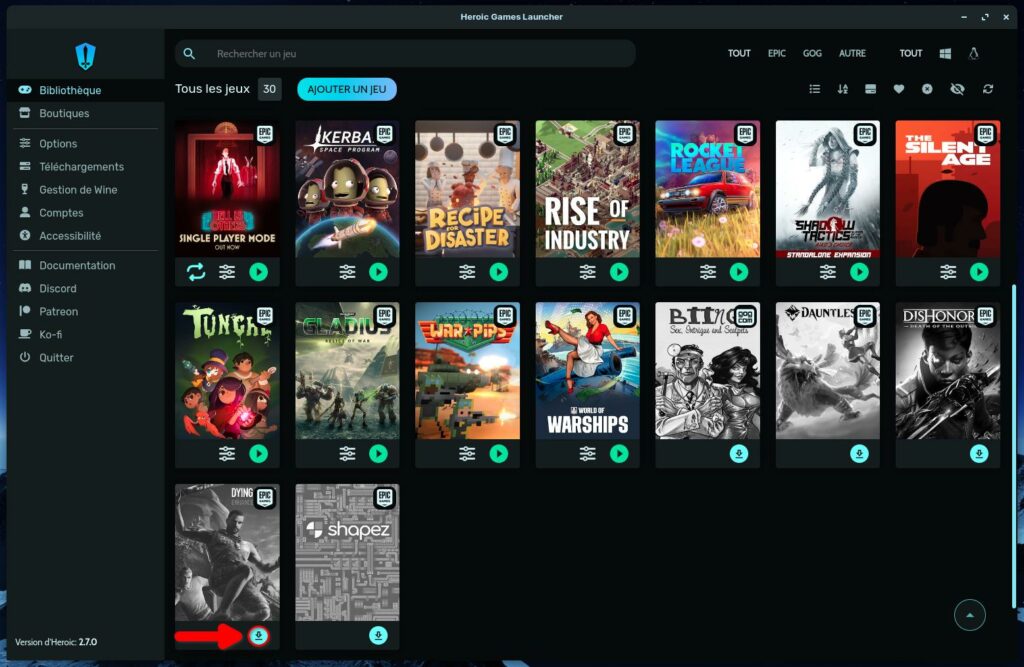The width and height of the screenshot is (1024, 667).
Task: Show only Epic store games
Action: [777, 53]
